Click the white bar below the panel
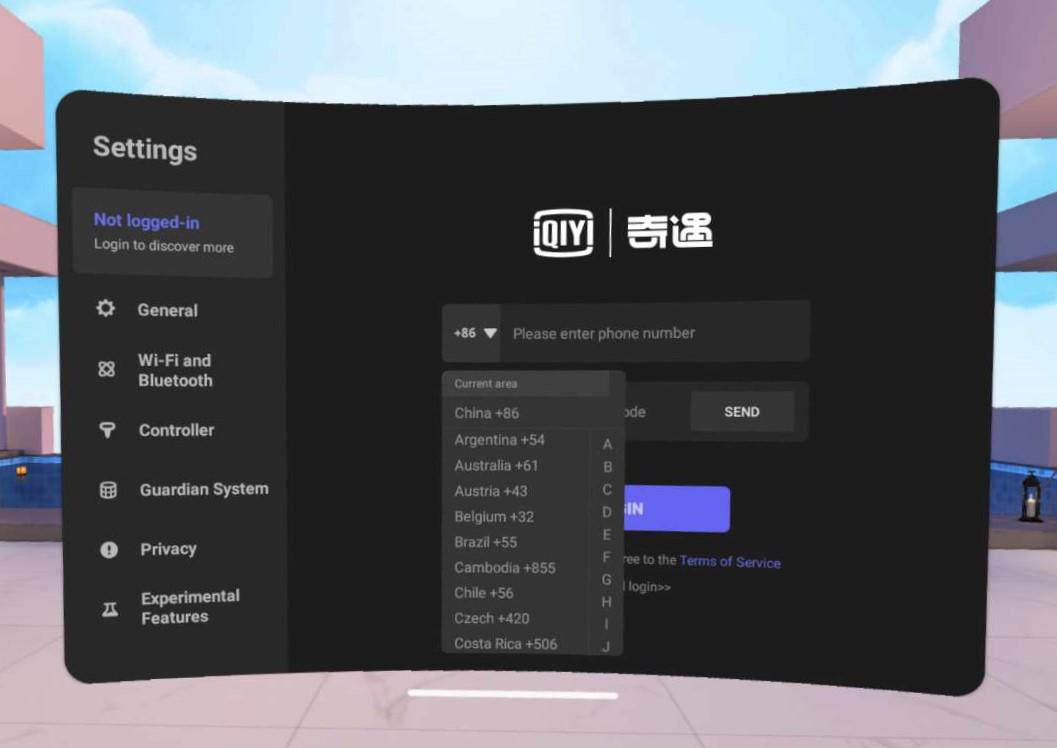 tap(513, 695)
